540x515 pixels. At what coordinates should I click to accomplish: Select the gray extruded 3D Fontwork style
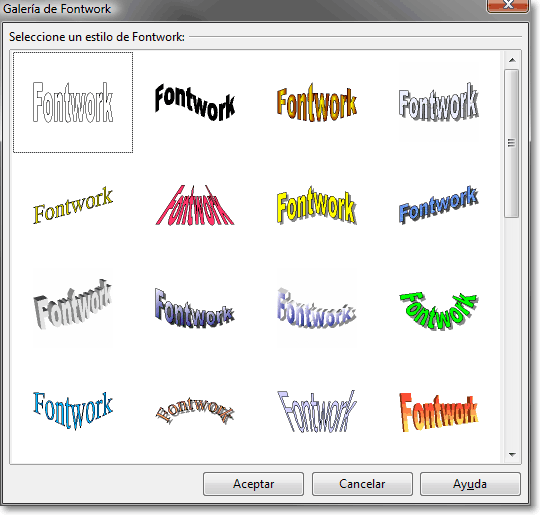pyautogui.click(x=73, y=305)
